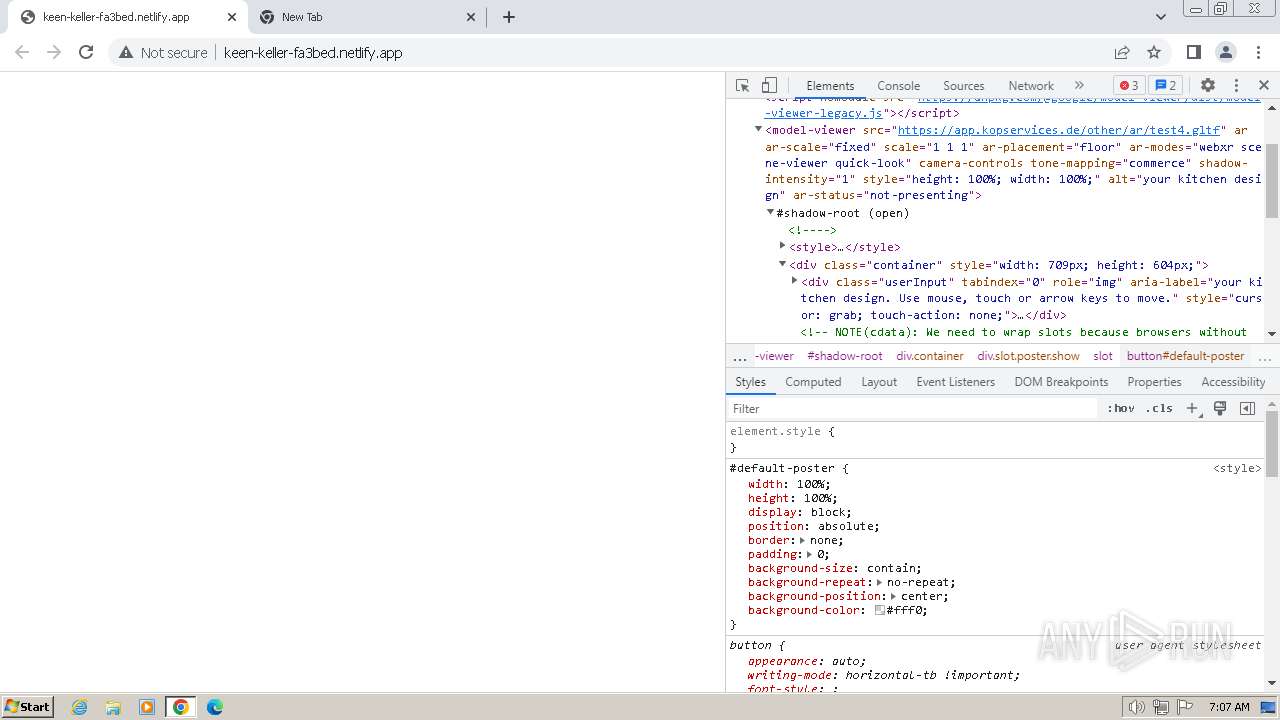This screenshot has height=720, width=1280.
Task: Focus the styles Filter input
Action: coord(913,408)
